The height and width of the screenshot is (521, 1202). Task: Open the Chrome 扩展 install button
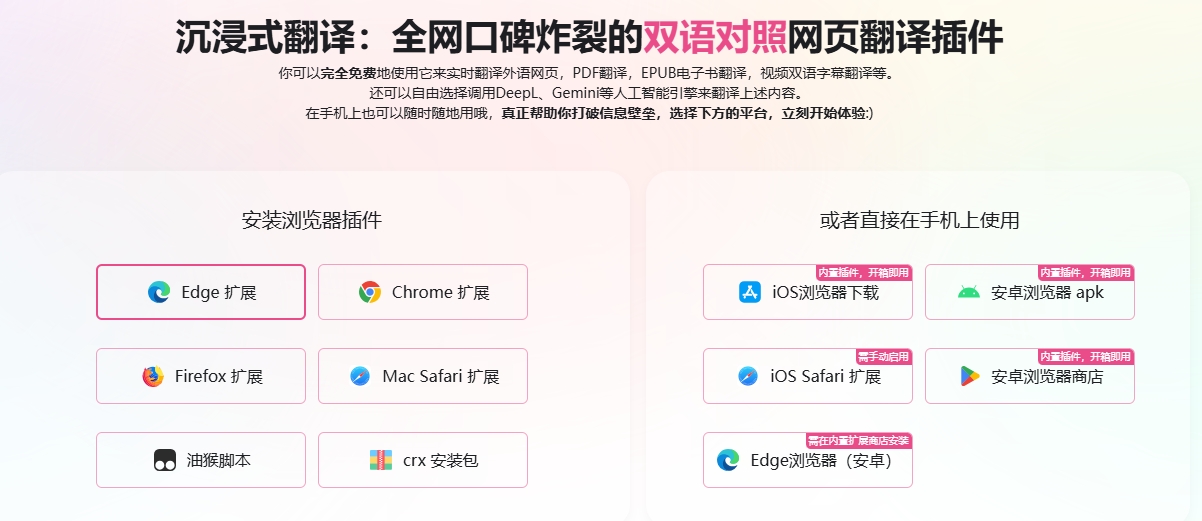pyautogui.click(x=423, y=292)
